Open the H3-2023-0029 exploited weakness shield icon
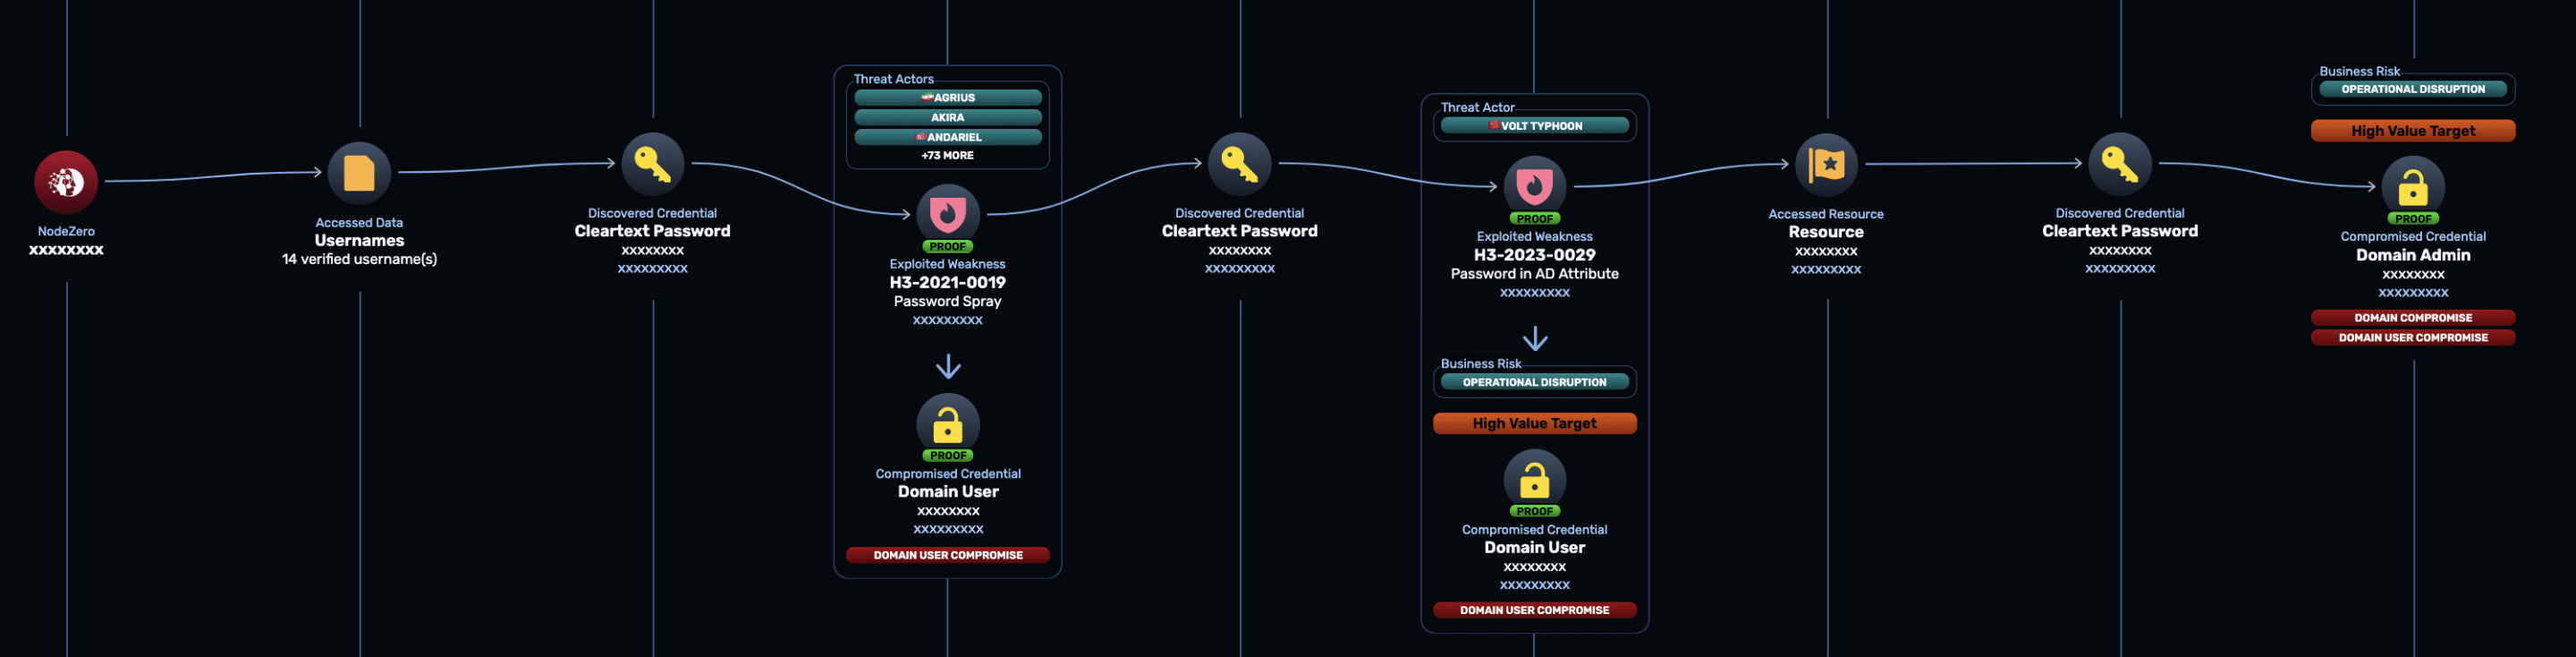 click(x=1534, y=186)
